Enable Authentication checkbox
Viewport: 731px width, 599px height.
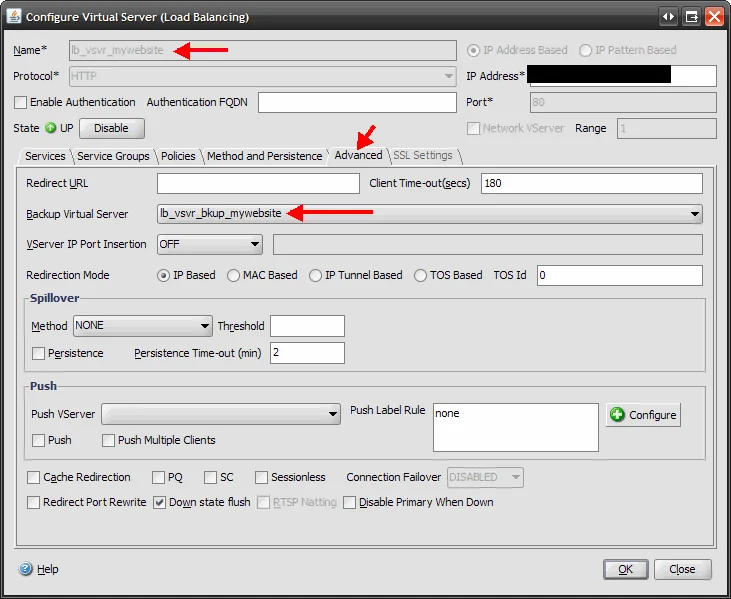click(21, 102)
